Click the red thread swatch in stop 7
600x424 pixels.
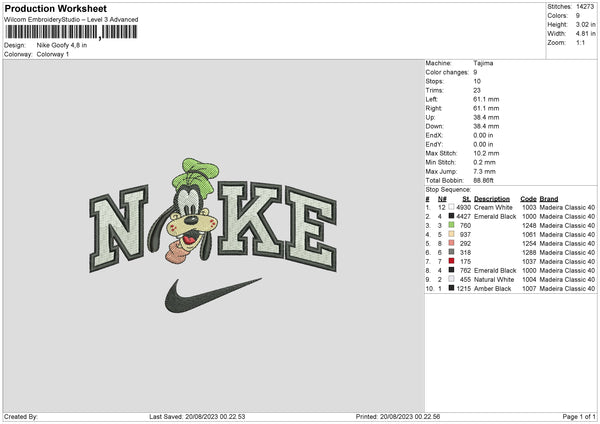(x=452, y=261)
